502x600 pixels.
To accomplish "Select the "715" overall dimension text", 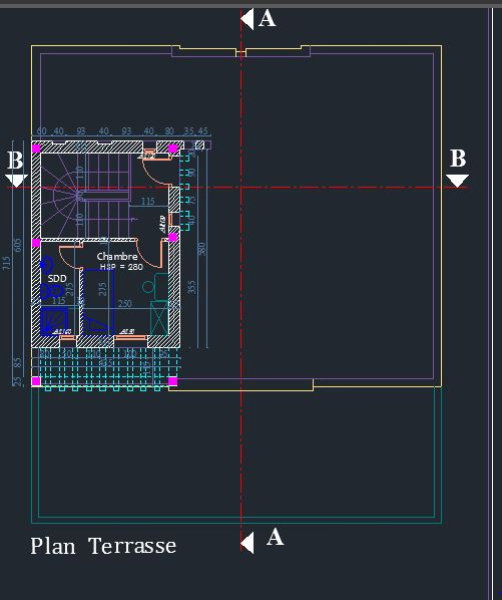I will click(7, 263).
